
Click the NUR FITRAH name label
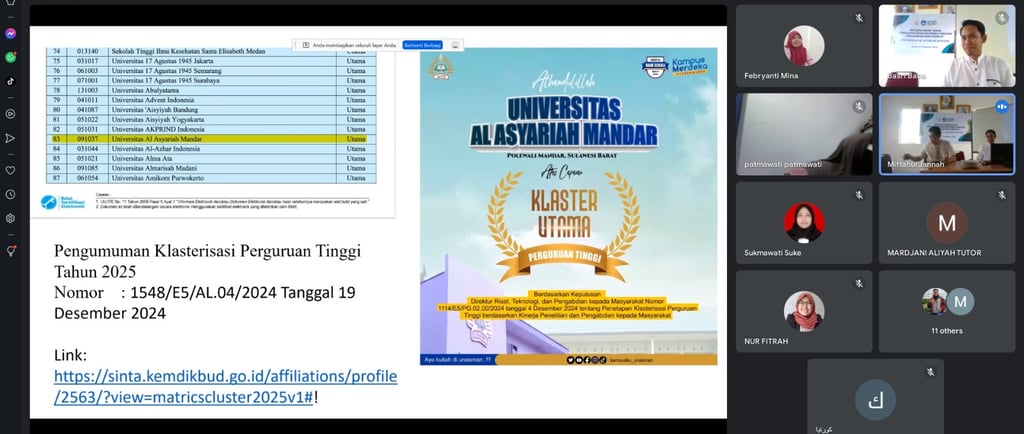764,341
